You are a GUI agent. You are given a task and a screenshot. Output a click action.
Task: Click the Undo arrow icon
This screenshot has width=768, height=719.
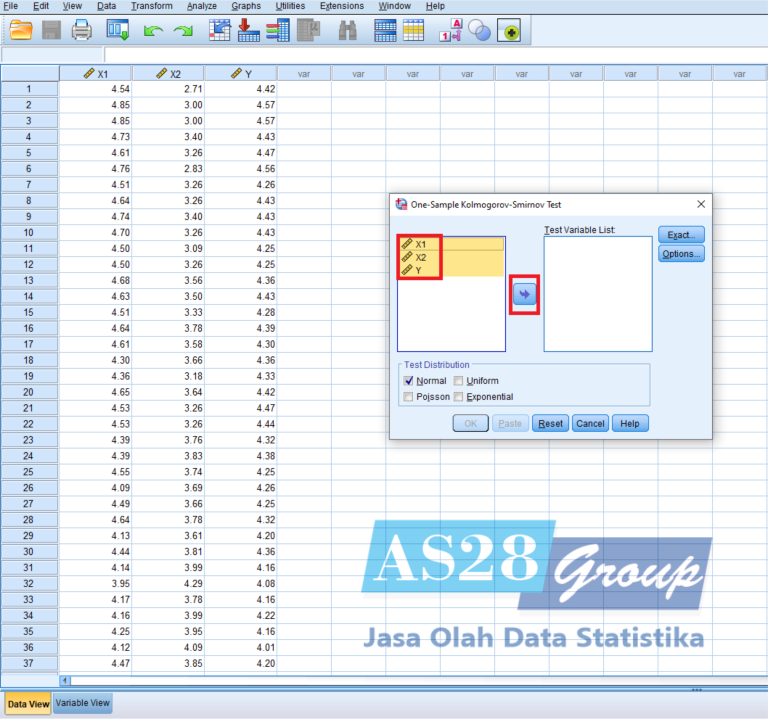152,31
